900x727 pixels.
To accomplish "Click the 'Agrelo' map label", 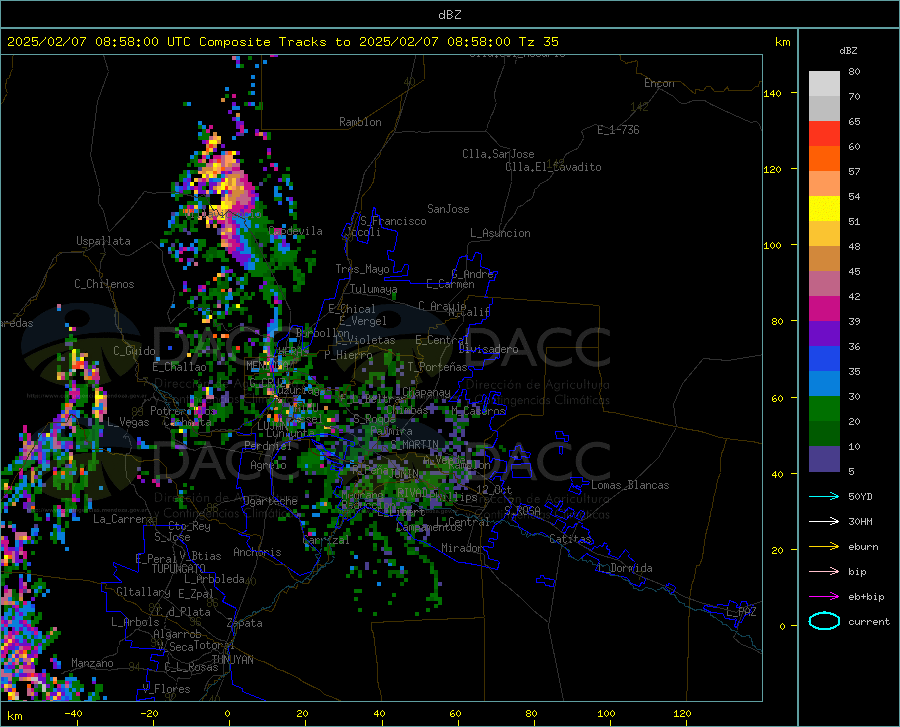I will [268, 465].
